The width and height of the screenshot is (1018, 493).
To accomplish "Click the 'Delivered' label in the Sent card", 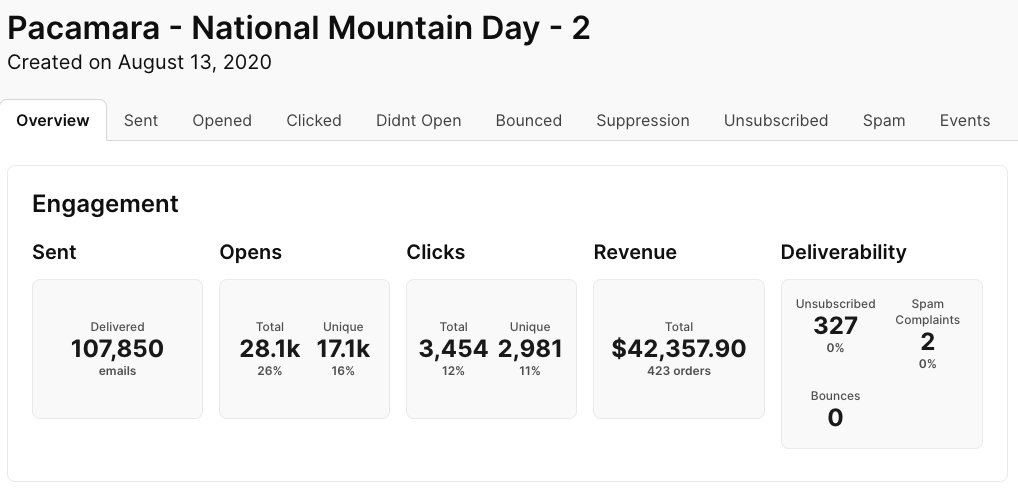I will 118,327.
